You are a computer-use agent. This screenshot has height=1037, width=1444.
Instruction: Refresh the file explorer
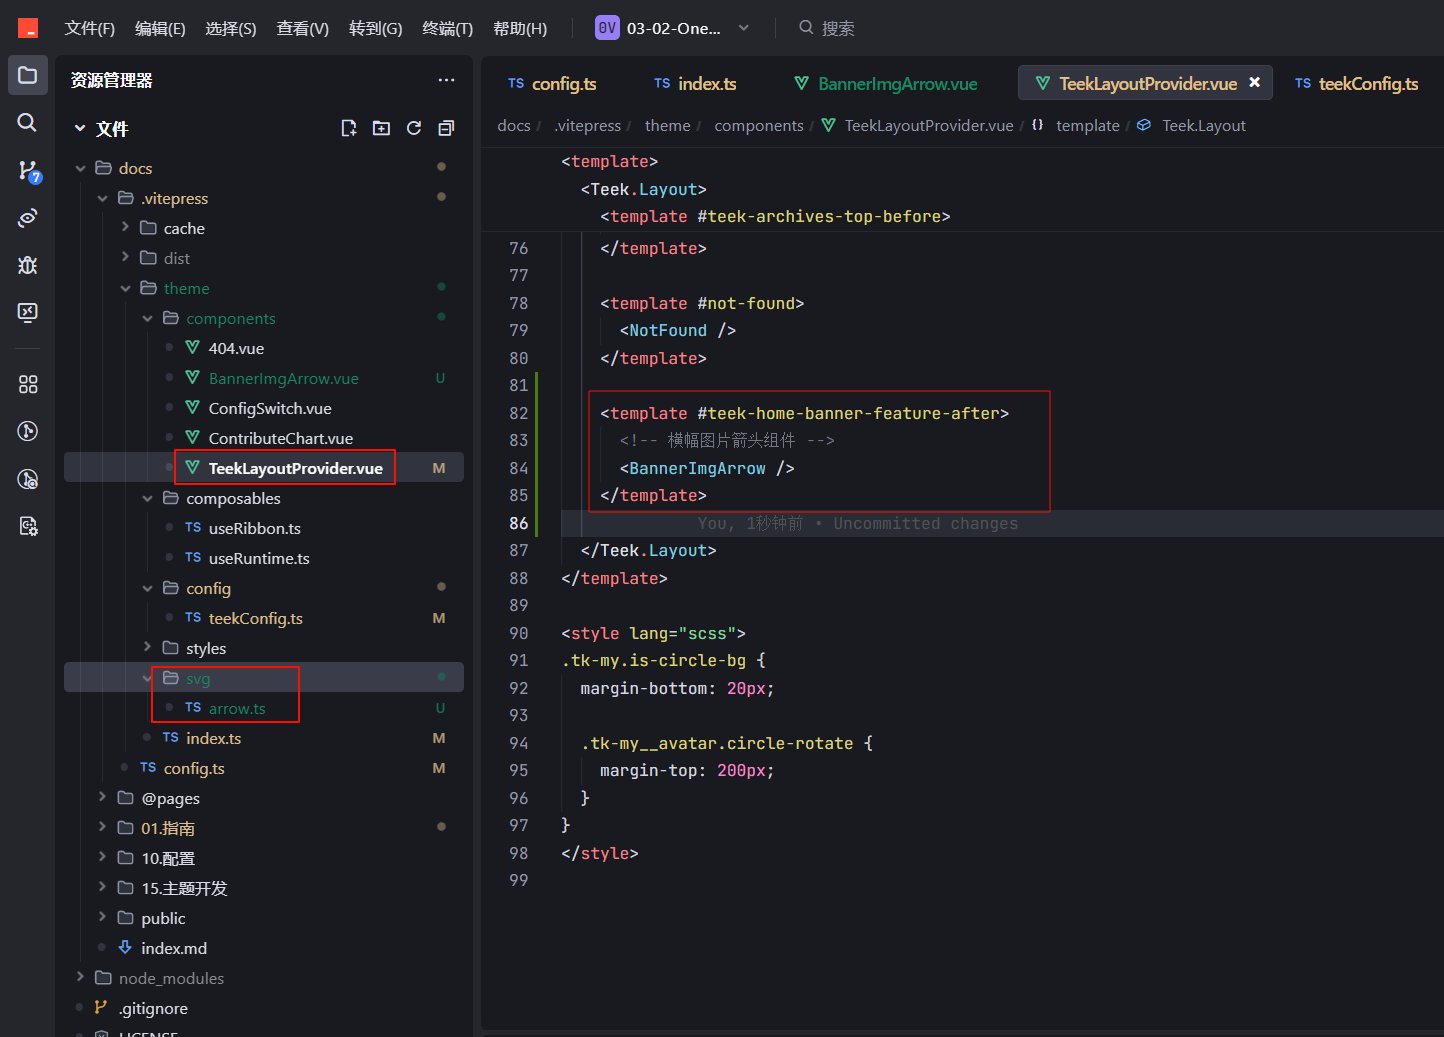click(x=414, y=128)
